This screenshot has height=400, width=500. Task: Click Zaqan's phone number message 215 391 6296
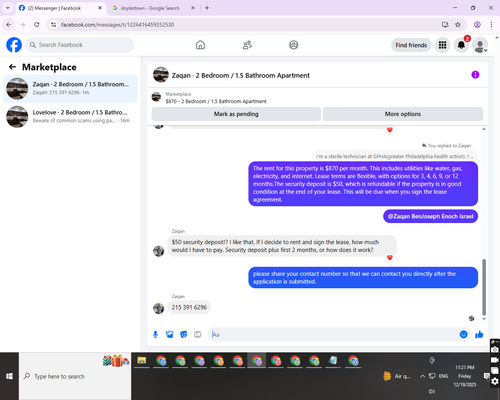click(189, 307)
